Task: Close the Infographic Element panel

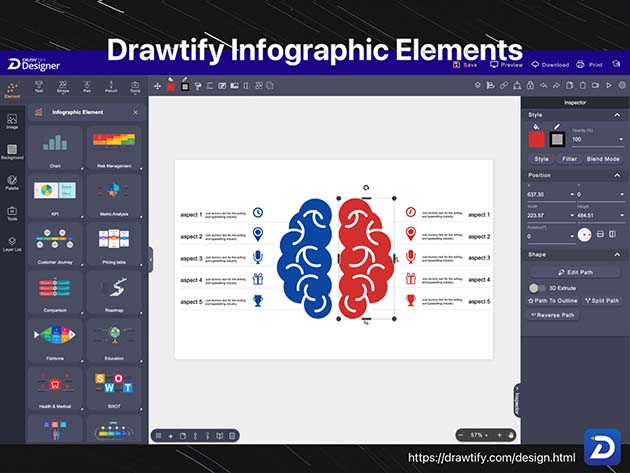Action: [135, 113]
